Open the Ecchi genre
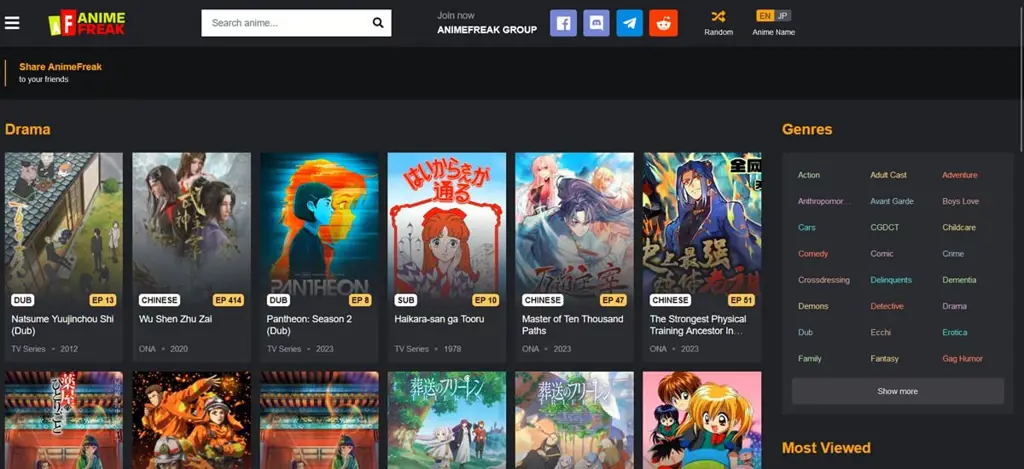Image resolution: width=1024 pixels, height=469 pixels. [x=880, y=332]
